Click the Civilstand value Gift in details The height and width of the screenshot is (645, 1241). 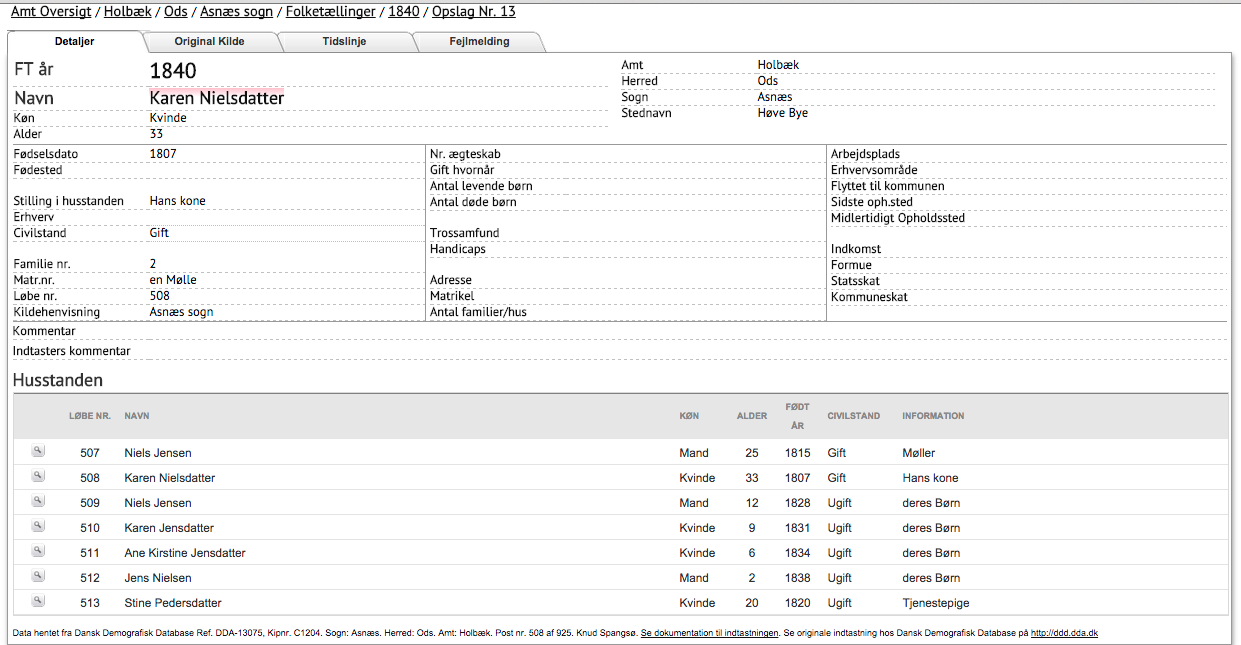[159, 233]
